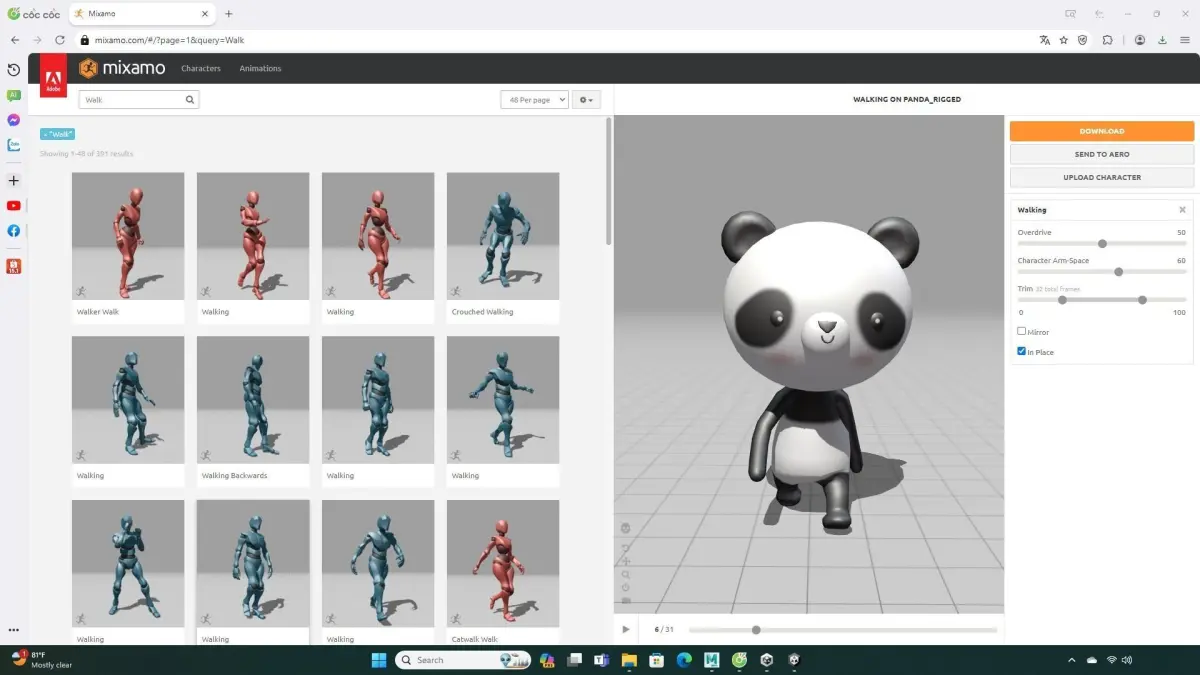
Task: Select the Crouched Walking animation thumbnail
Action: point(503,236)
